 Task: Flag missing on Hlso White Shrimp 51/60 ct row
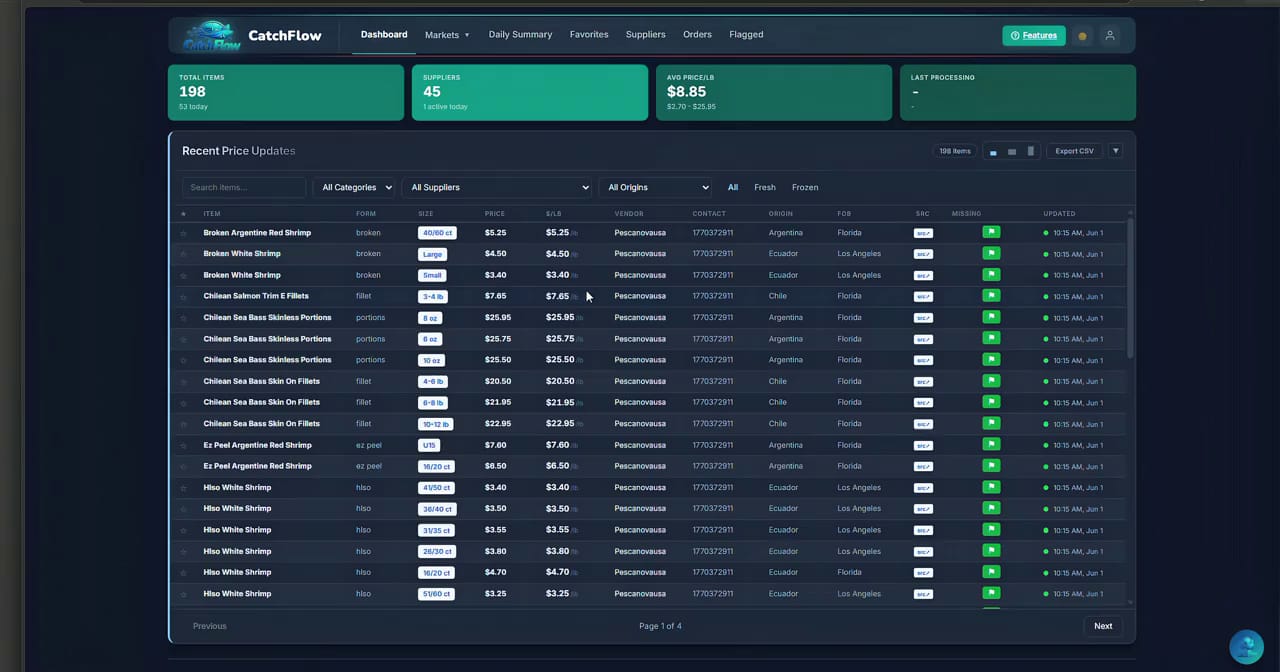point(991,593)
